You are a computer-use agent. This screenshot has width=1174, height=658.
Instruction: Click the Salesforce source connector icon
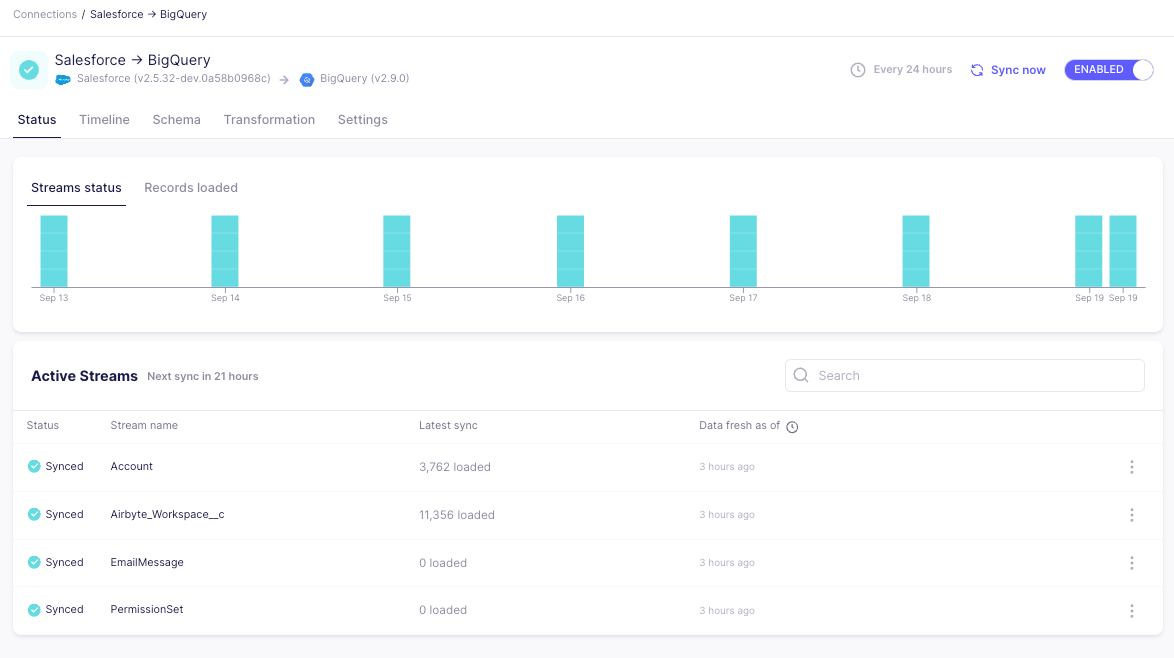tap(62, 79)
